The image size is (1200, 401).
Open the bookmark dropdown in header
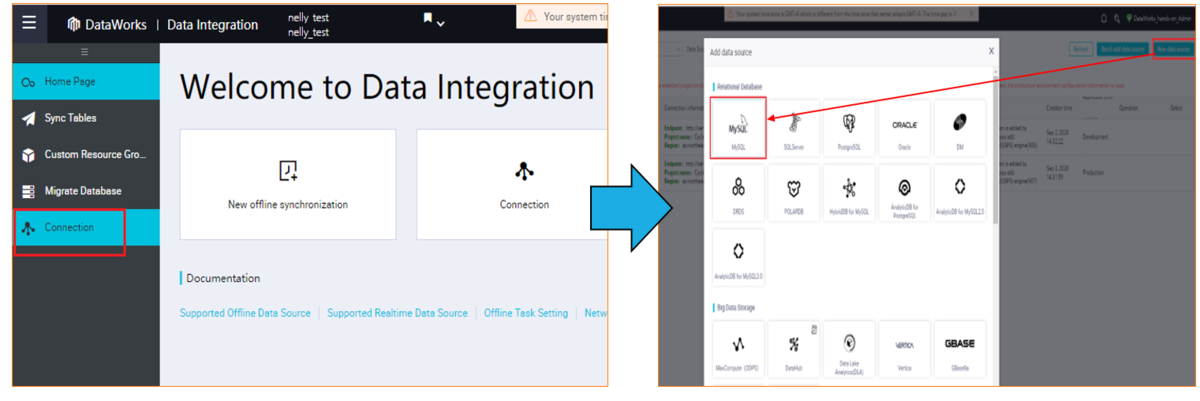tap(434, 20)
